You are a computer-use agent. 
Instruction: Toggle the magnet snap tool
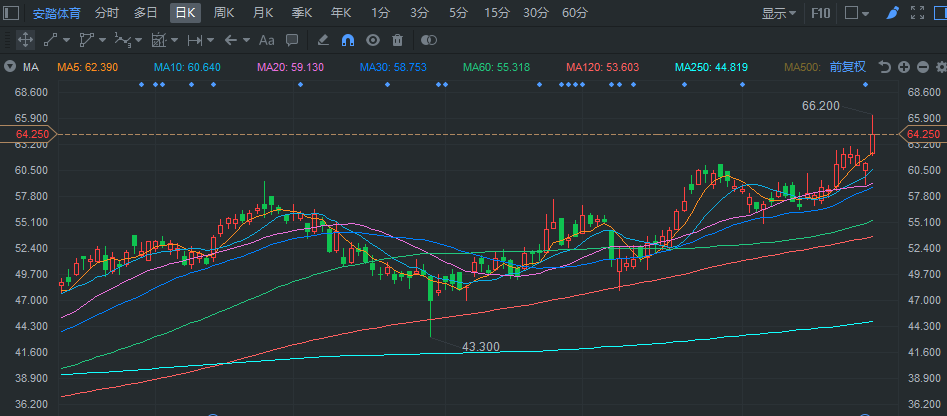click(348, 40)
